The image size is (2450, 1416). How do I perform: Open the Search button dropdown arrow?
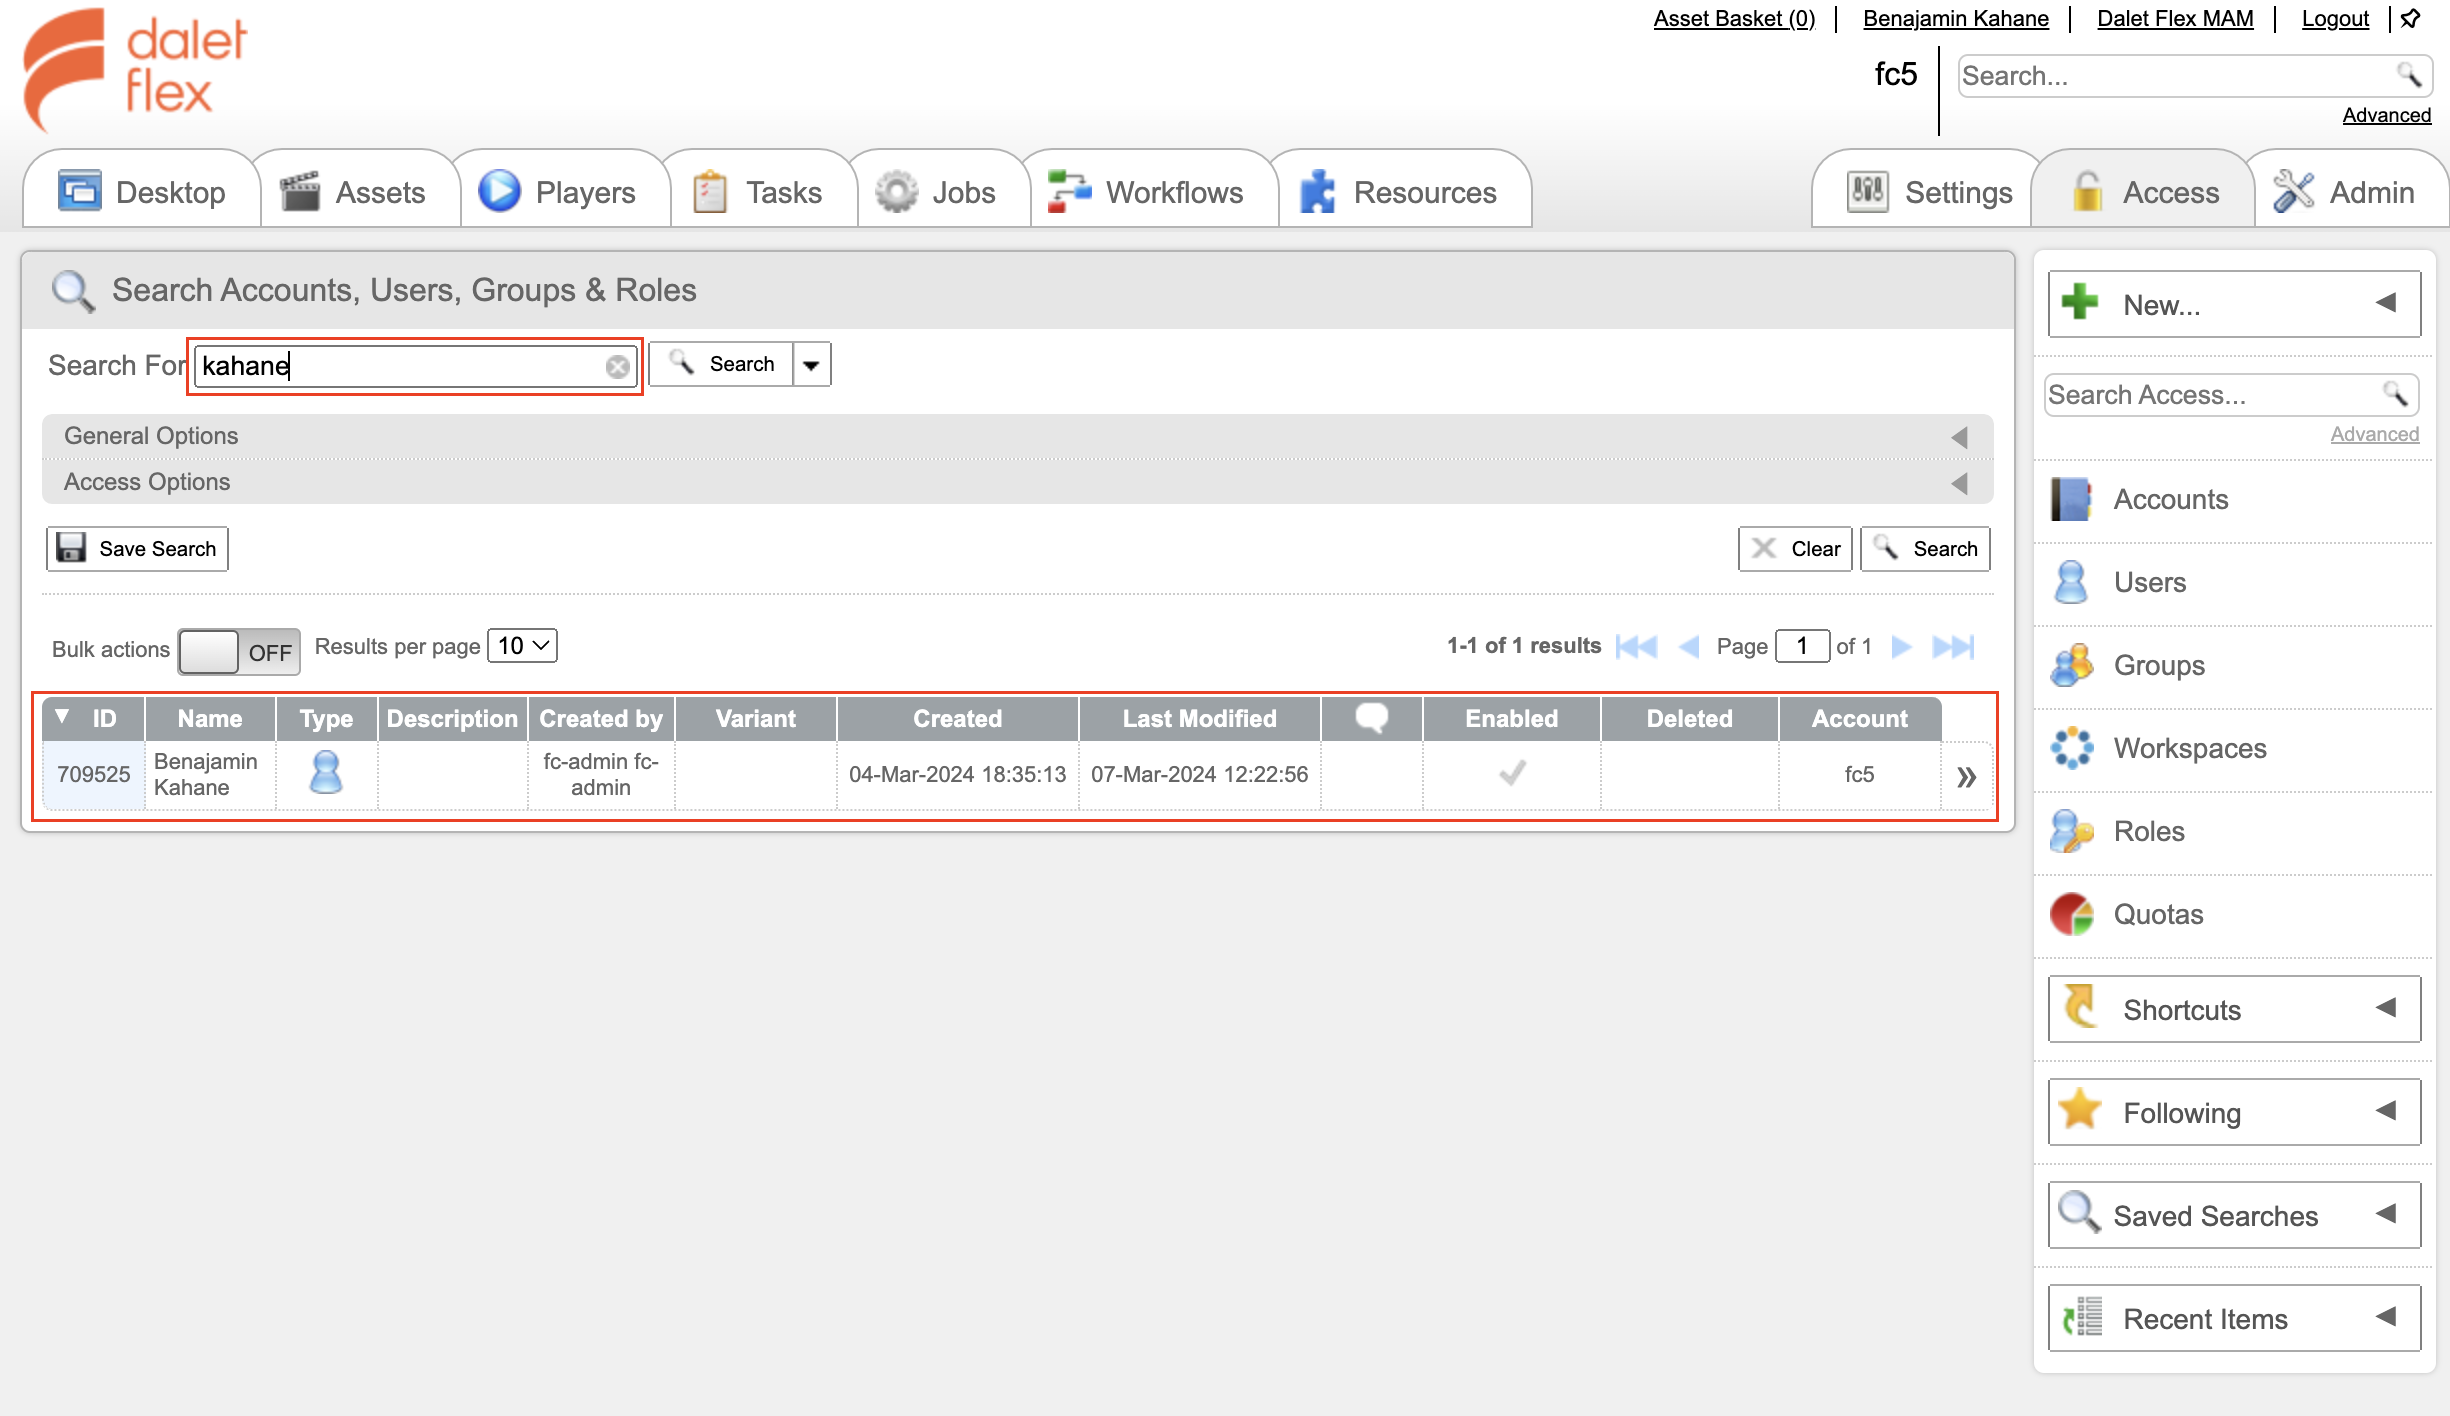pos(812,365)
